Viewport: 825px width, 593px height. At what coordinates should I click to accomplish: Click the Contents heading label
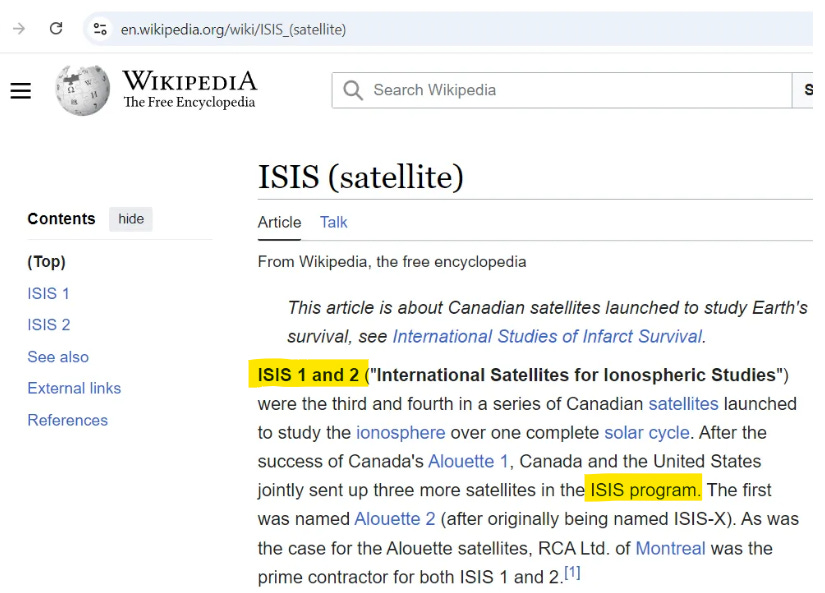click(x=61, y=219)
